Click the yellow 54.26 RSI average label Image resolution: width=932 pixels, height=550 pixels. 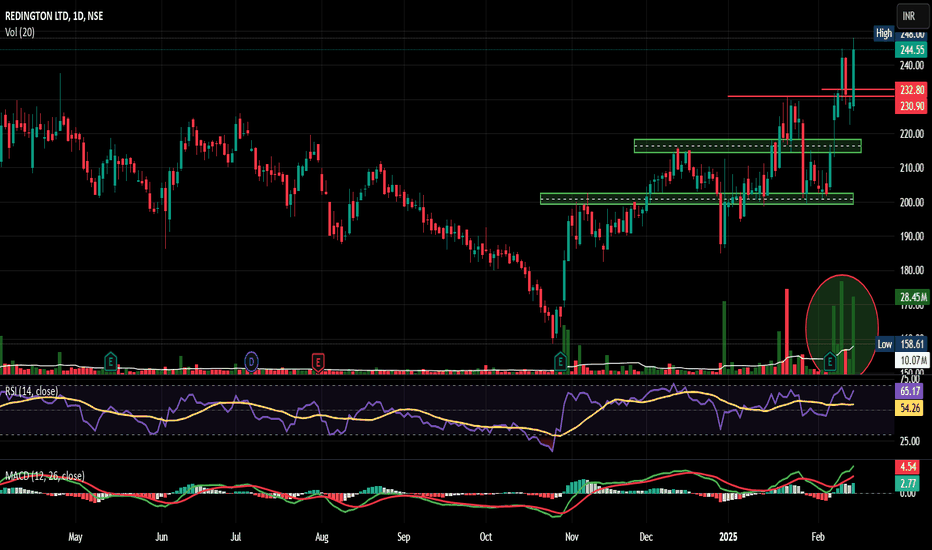910,408
